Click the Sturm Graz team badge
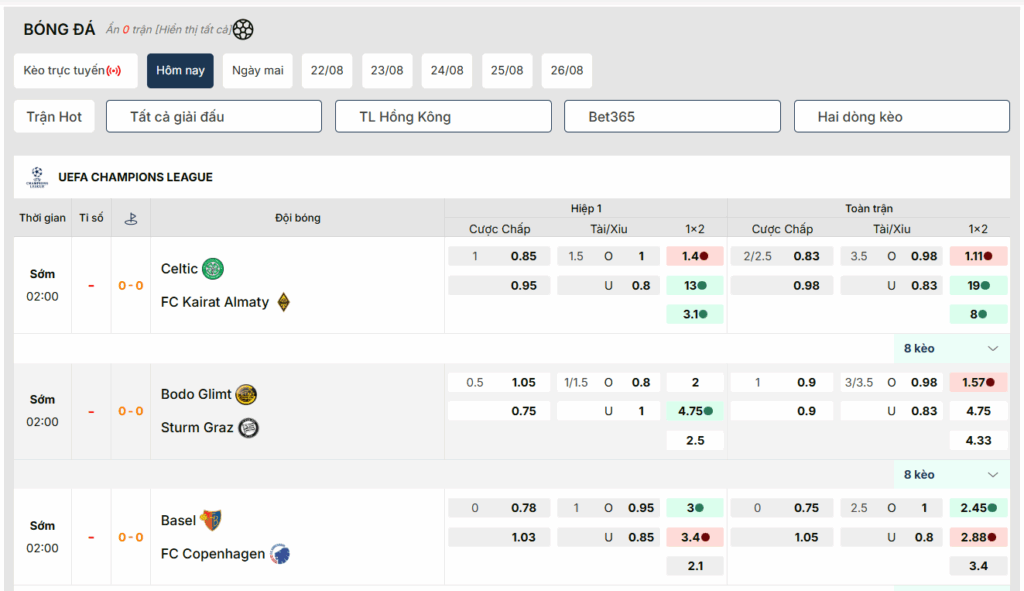 click(x=249, y=428)
